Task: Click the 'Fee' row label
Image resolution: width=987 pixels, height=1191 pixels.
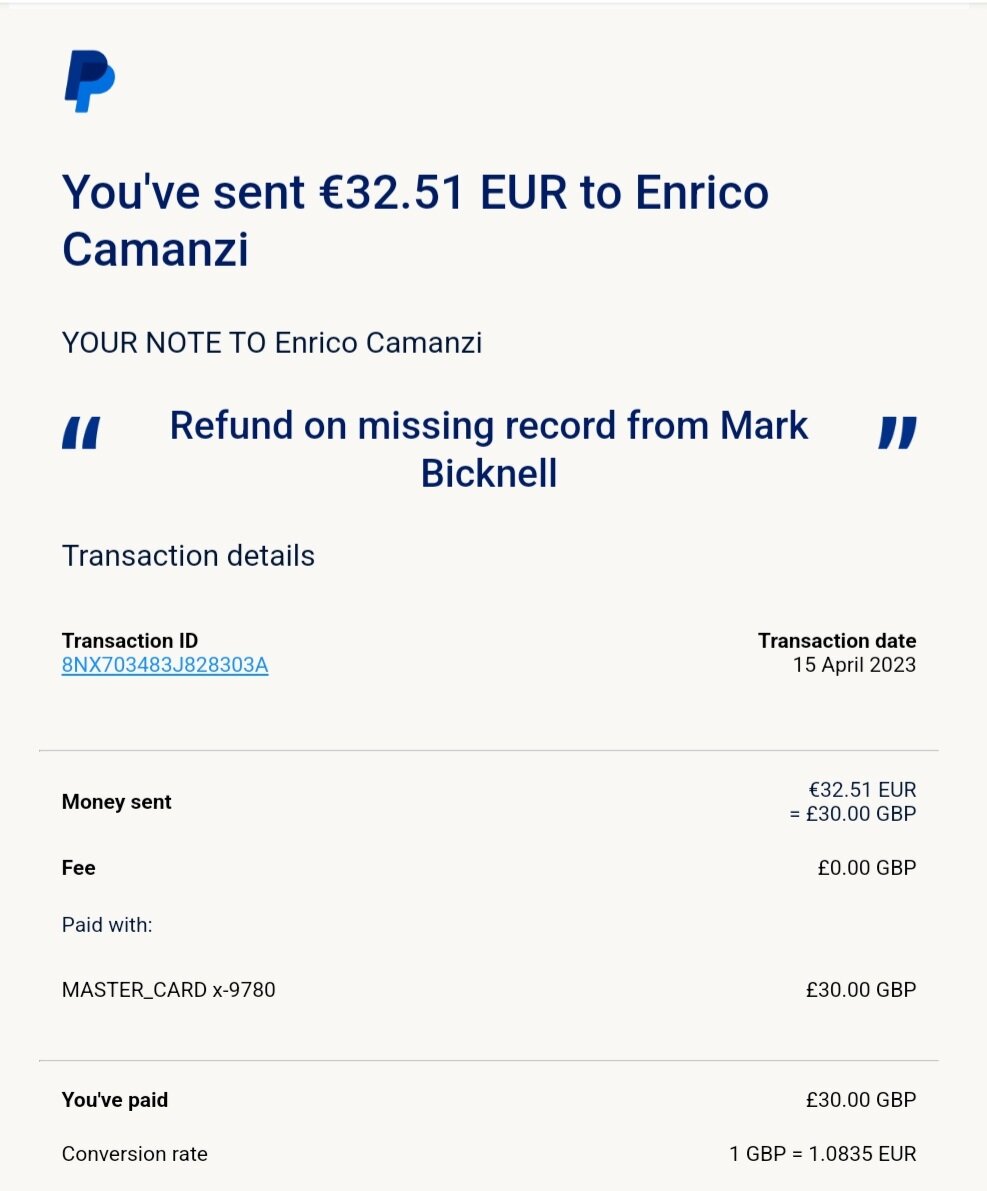Action: (78, 867)
